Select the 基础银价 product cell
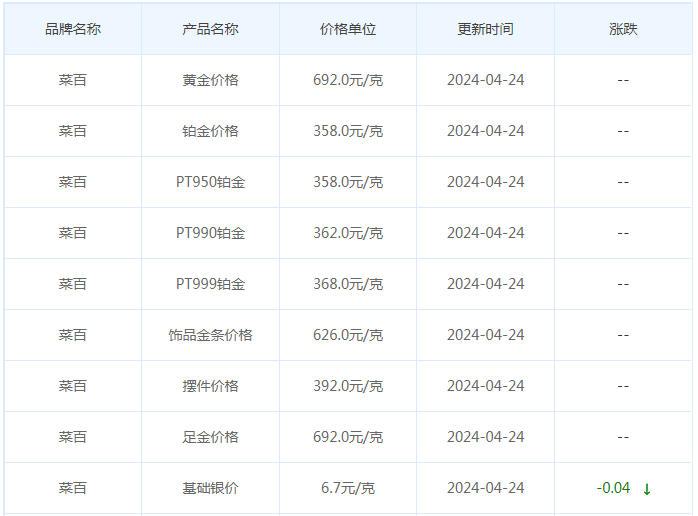 click(210, 488)
